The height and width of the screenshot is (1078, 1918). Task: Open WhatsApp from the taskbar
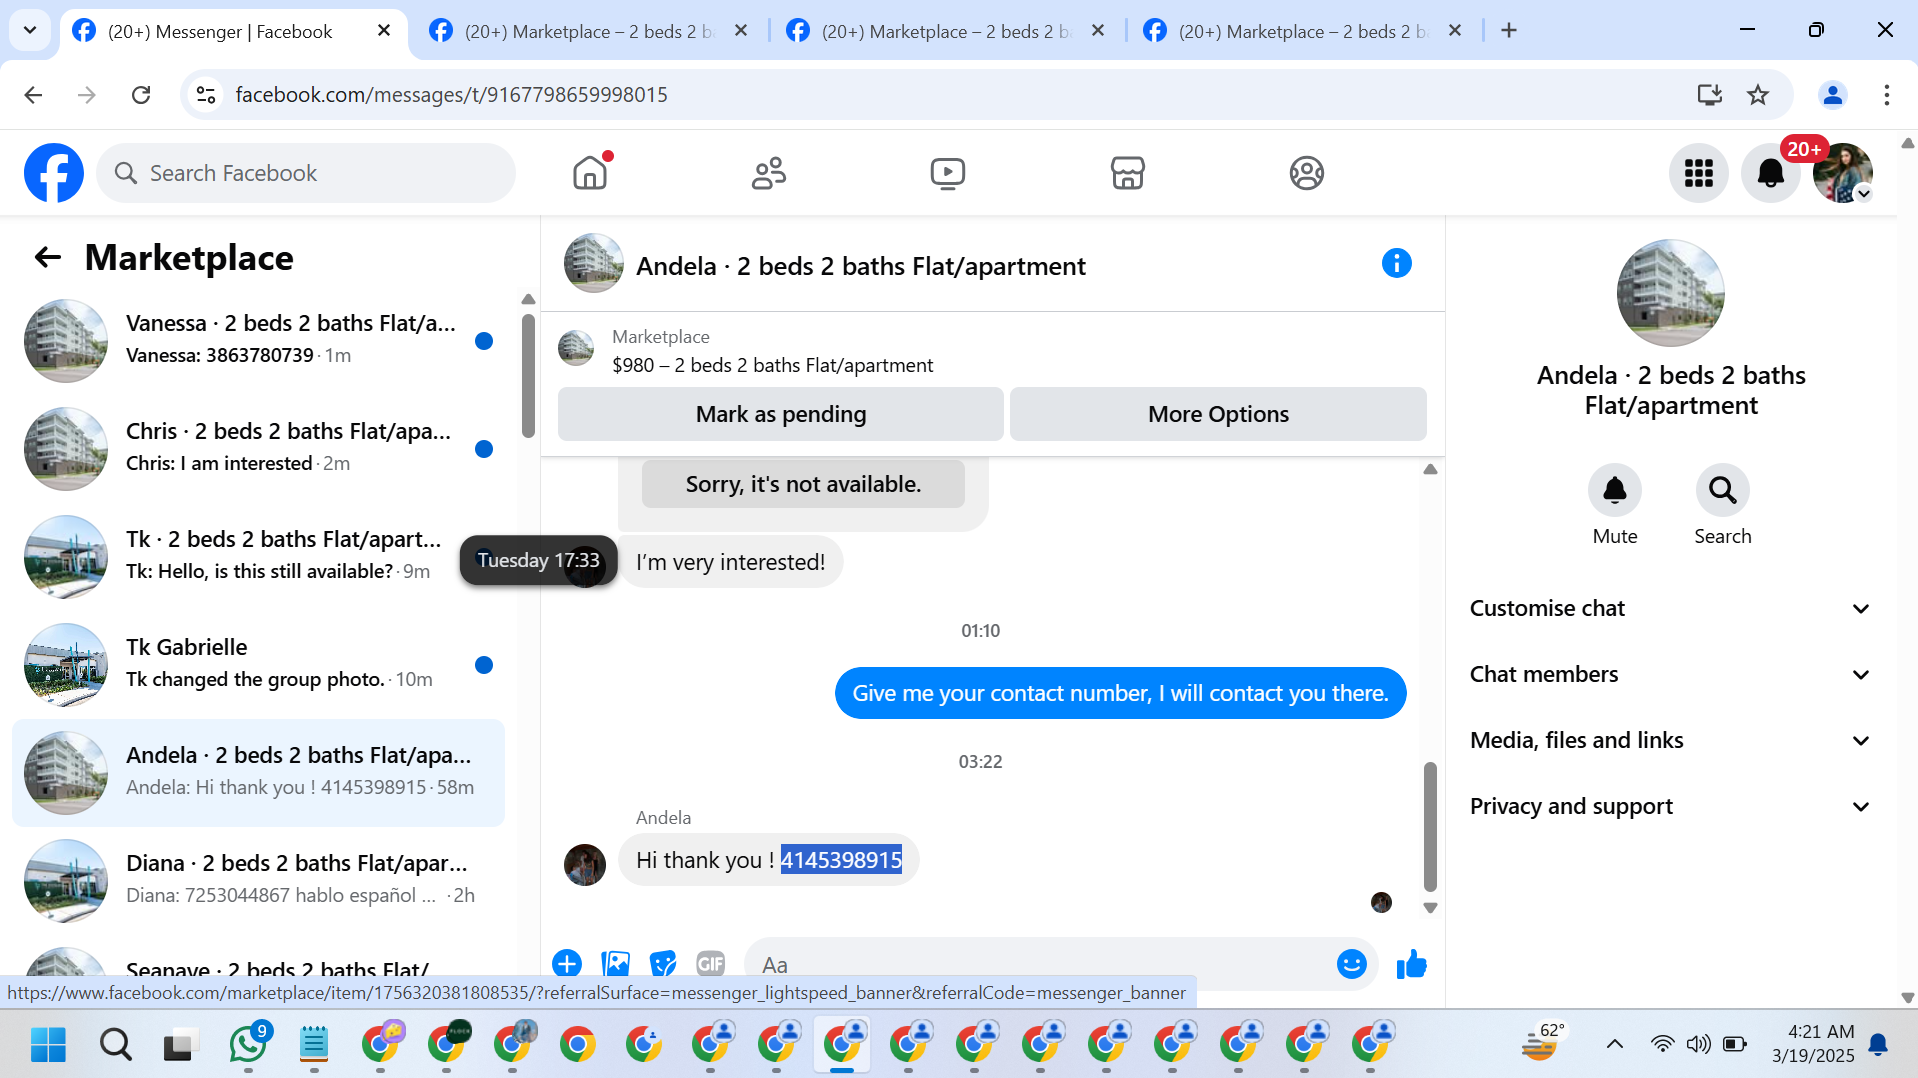[248, 1044]
